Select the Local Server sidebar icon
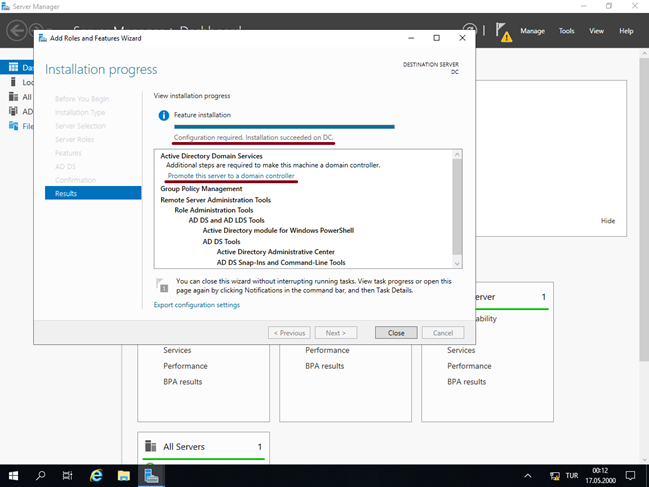Image resolution: width=649 pixels, height=487 pixels. click(x=13, y=82)
